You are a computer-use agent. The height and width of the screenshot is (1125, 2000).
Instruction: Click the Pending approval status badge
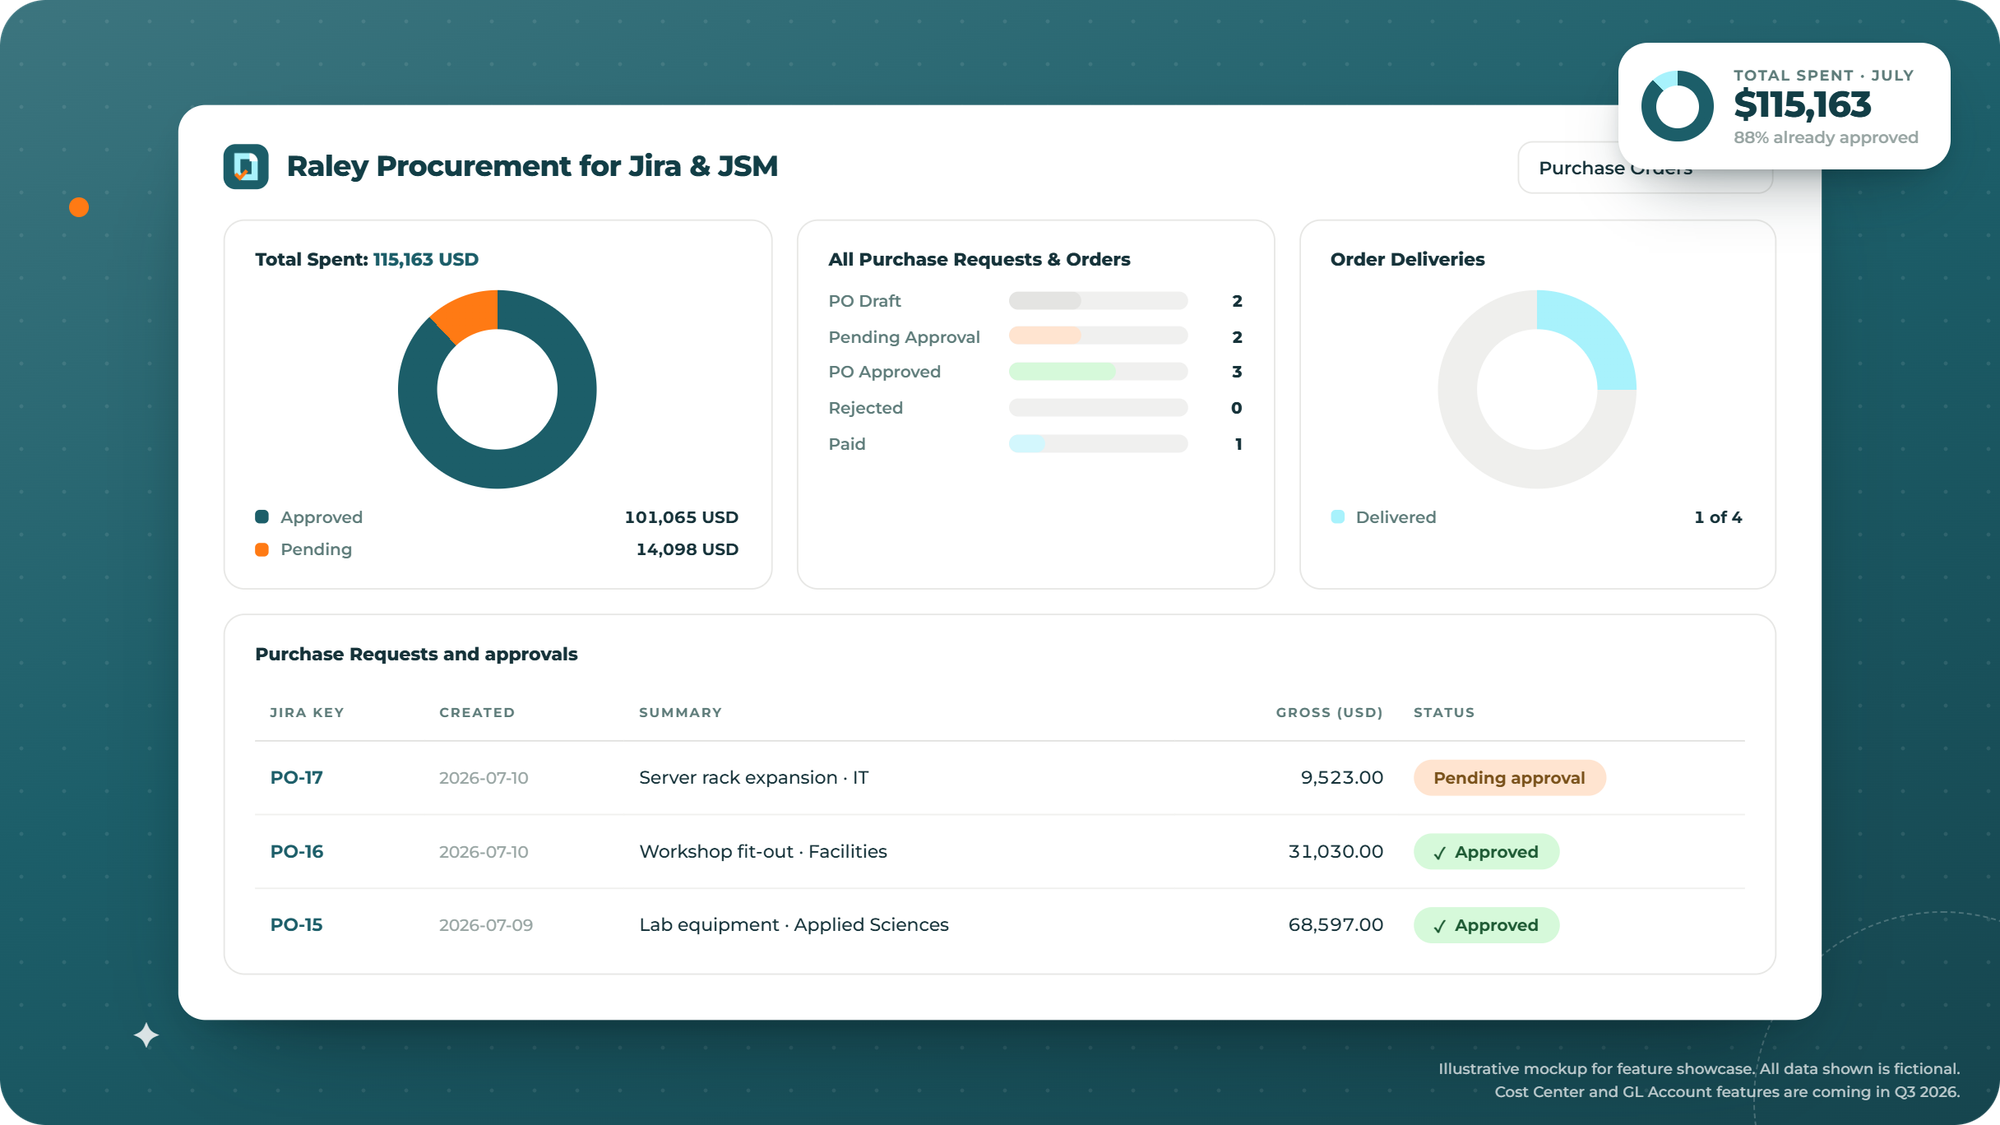[1509, 778]
